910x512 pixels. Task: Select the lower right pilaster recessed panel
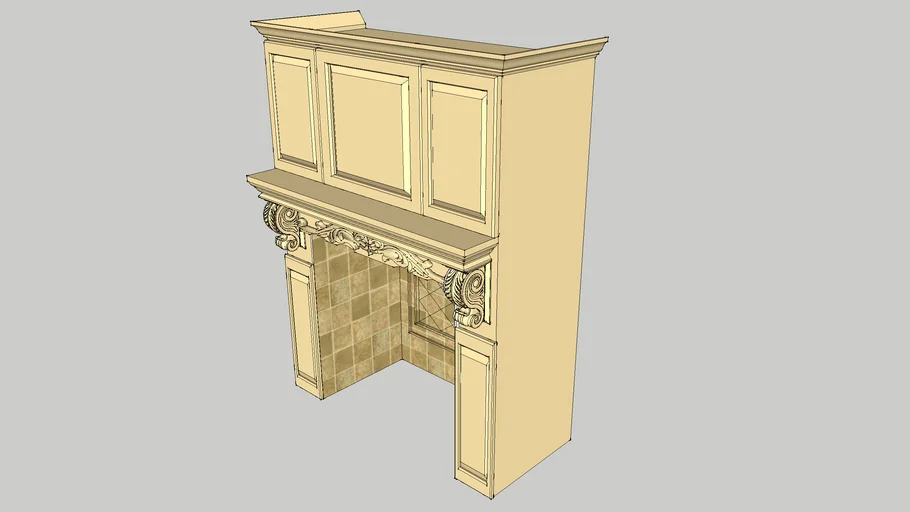click(474, 410)
